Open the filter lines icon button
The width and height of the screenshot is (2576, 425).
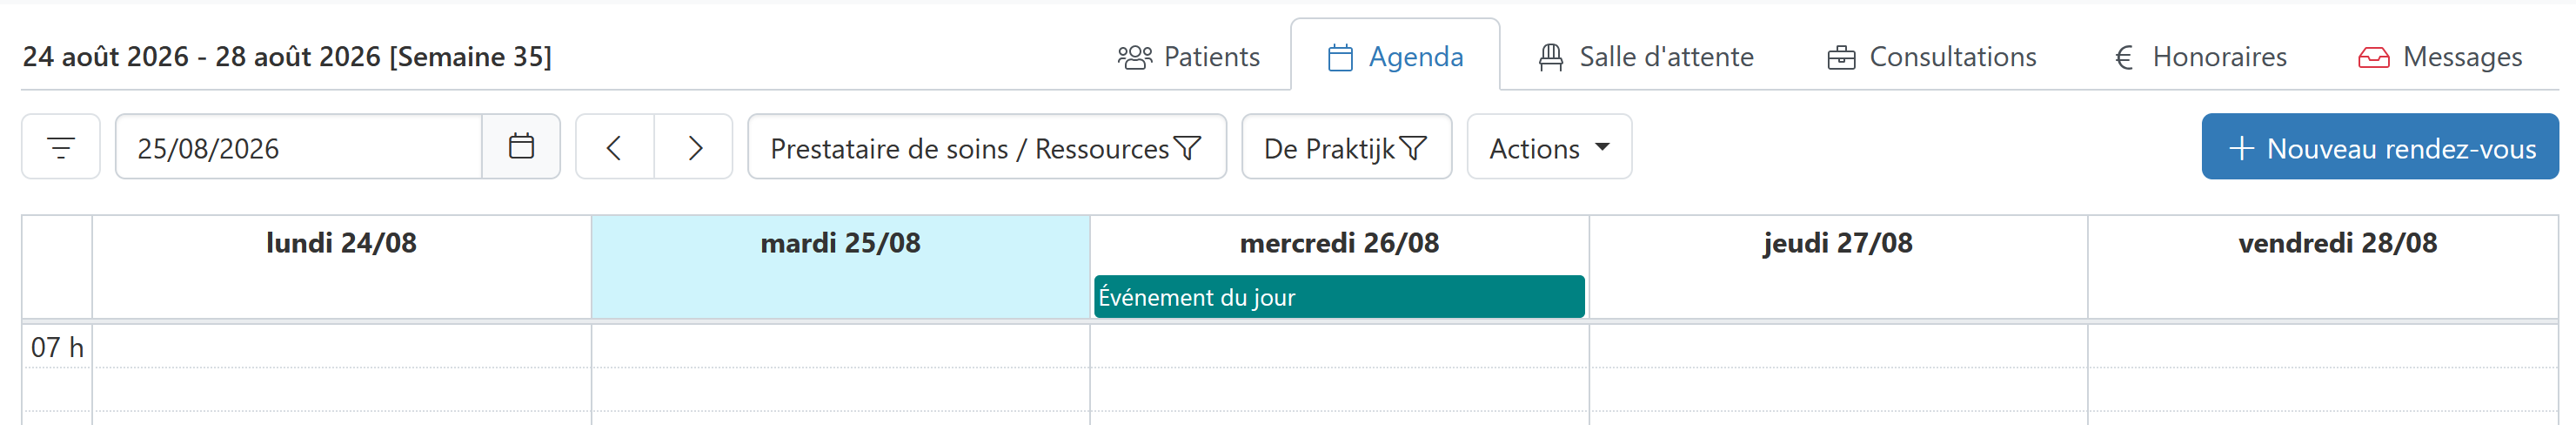(x=61, y=147)
